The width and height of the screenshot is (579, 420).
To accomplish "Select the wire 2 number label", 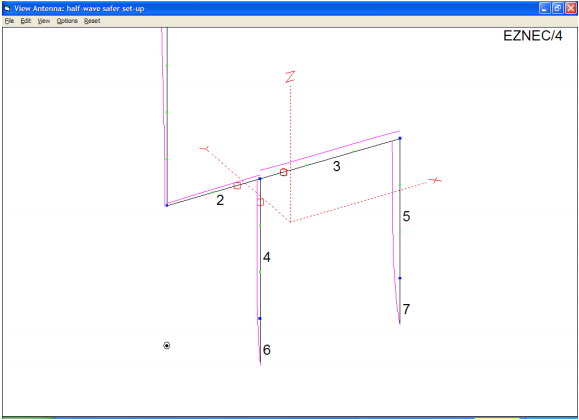I will tap(220, 200).
